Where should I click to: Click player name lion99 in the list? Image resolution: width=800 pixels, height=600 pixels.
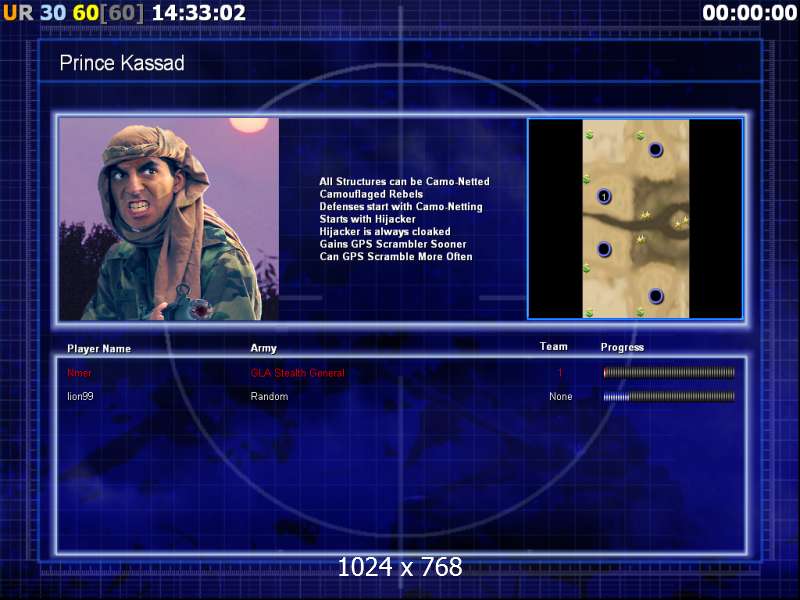(80, 397)
